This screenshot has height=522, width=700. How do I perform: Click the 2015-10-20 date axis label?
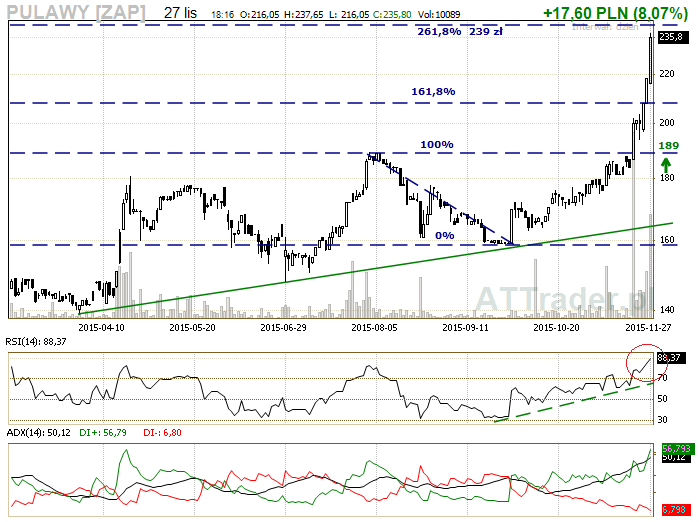pyautogui.click(x=556, y=328)
